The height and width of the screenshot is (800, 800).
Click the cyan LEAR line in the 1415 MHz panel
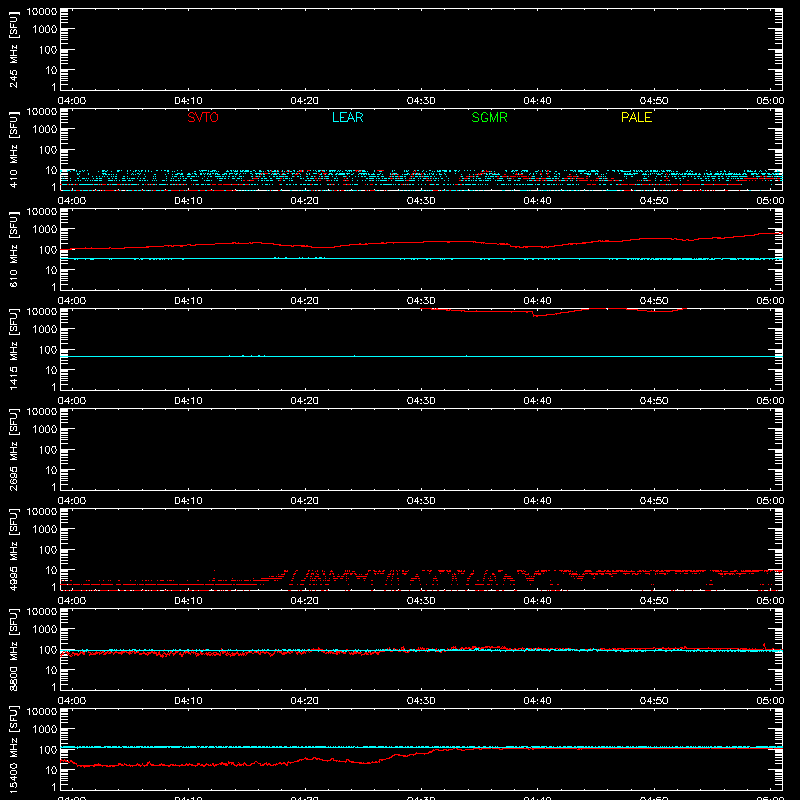(421, 356)
